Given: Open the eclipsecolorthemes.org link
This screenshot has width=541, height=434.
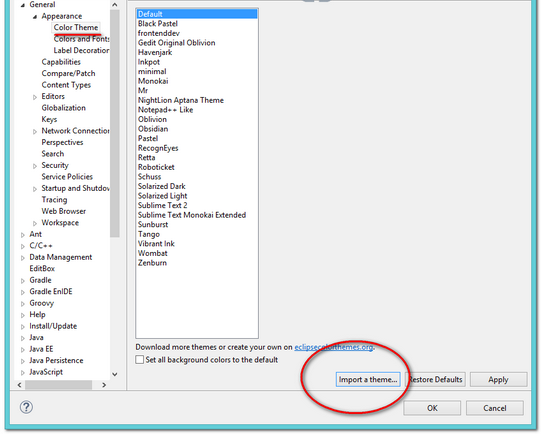Looking at the screenshot, I should [x=334, y=347].
